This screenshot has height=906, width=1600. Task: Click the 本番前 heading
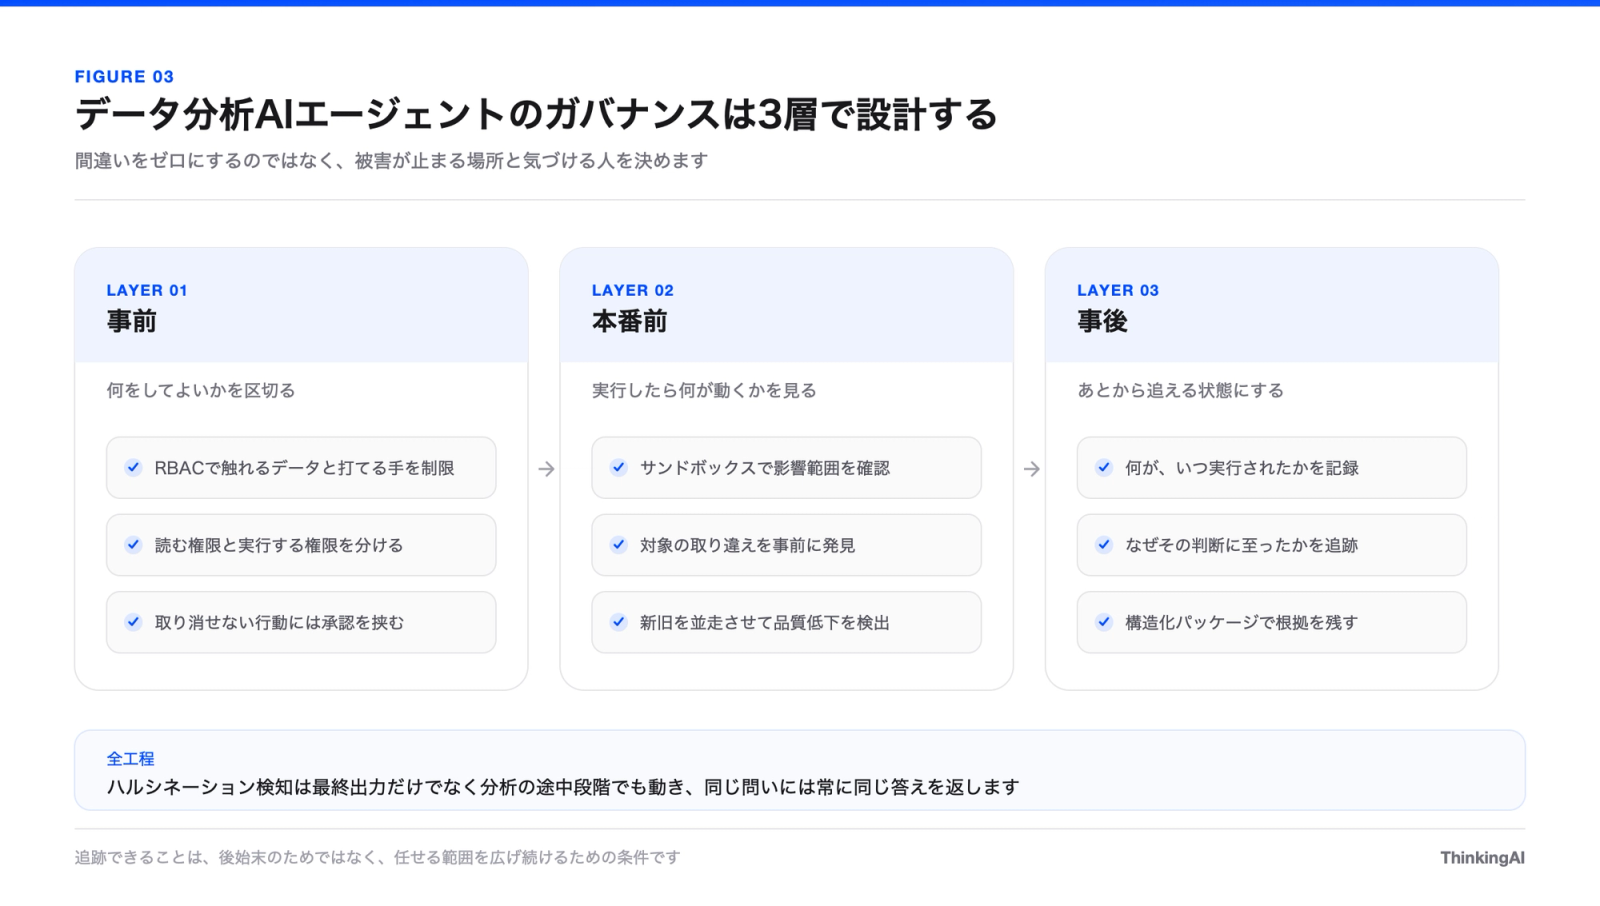[629, 321]
